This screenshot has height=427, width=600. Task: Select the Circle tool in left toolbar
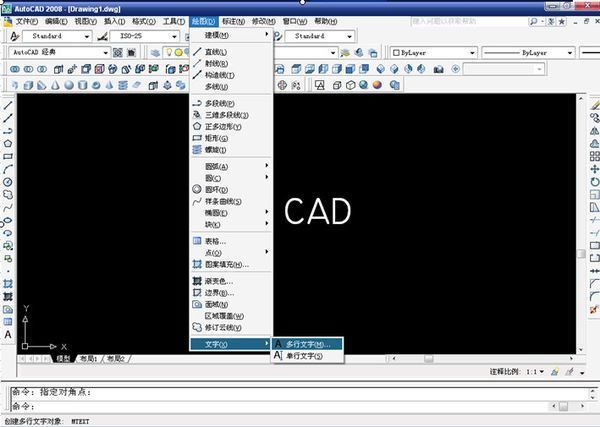tap(8, 182)
